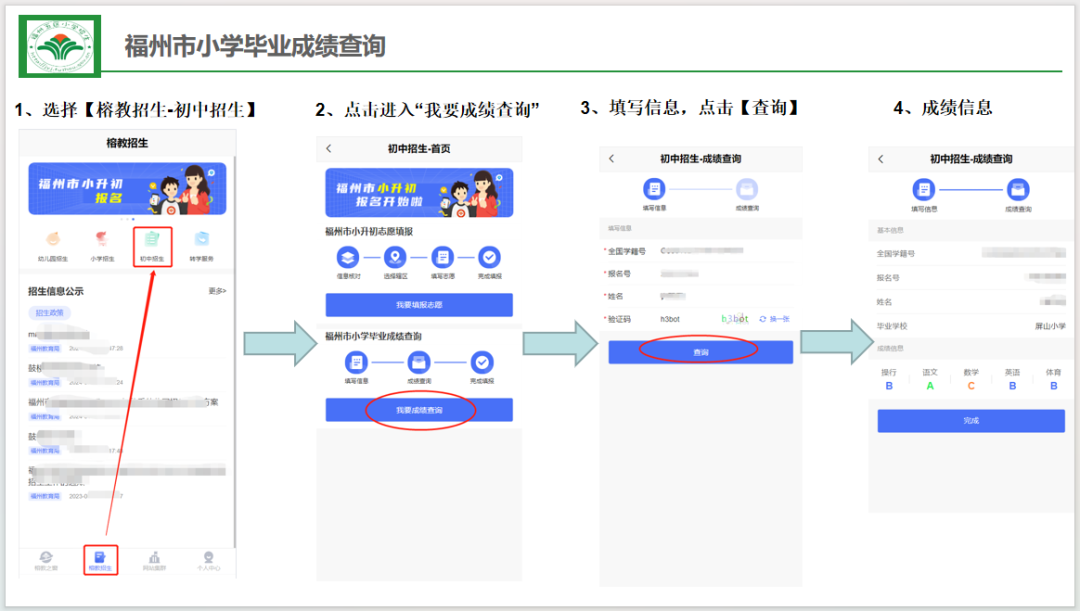Click 数学 grade C
The width and height of the screenshot is (1080, 611).
[971, 386]
